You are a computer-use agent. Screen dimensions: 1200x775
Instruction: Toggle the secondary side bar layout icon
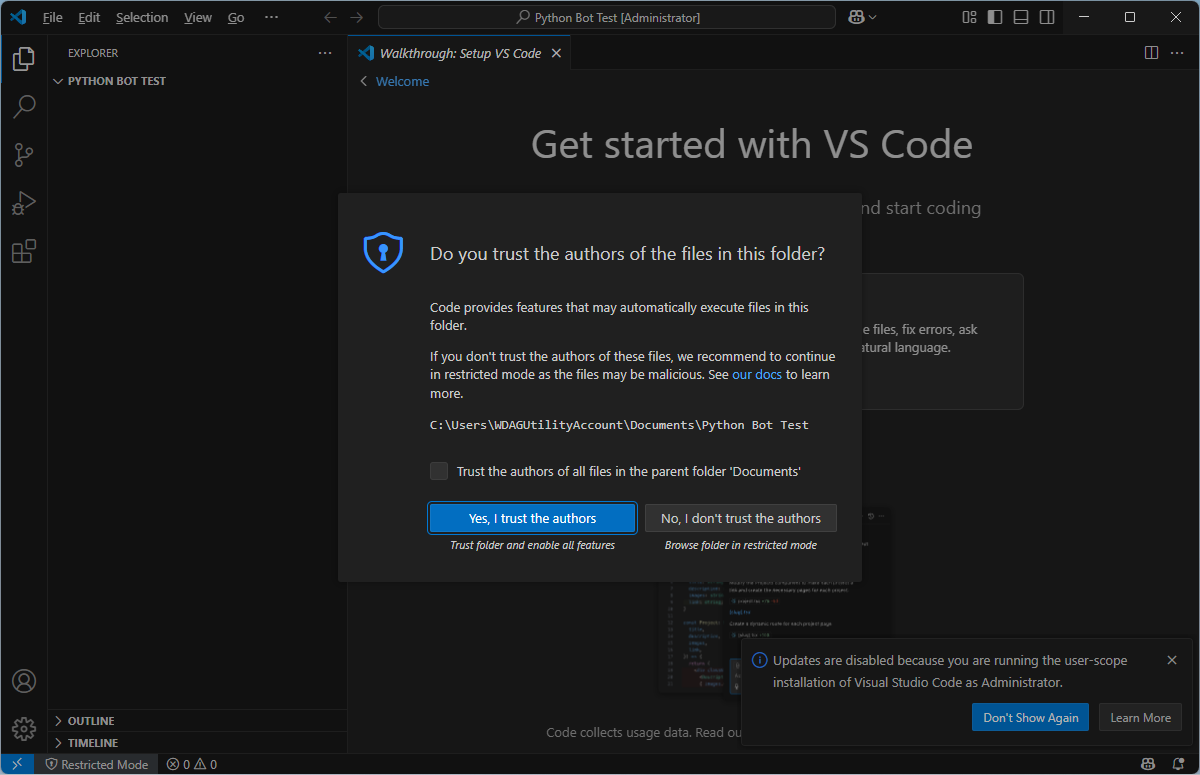click(1047, 17)
